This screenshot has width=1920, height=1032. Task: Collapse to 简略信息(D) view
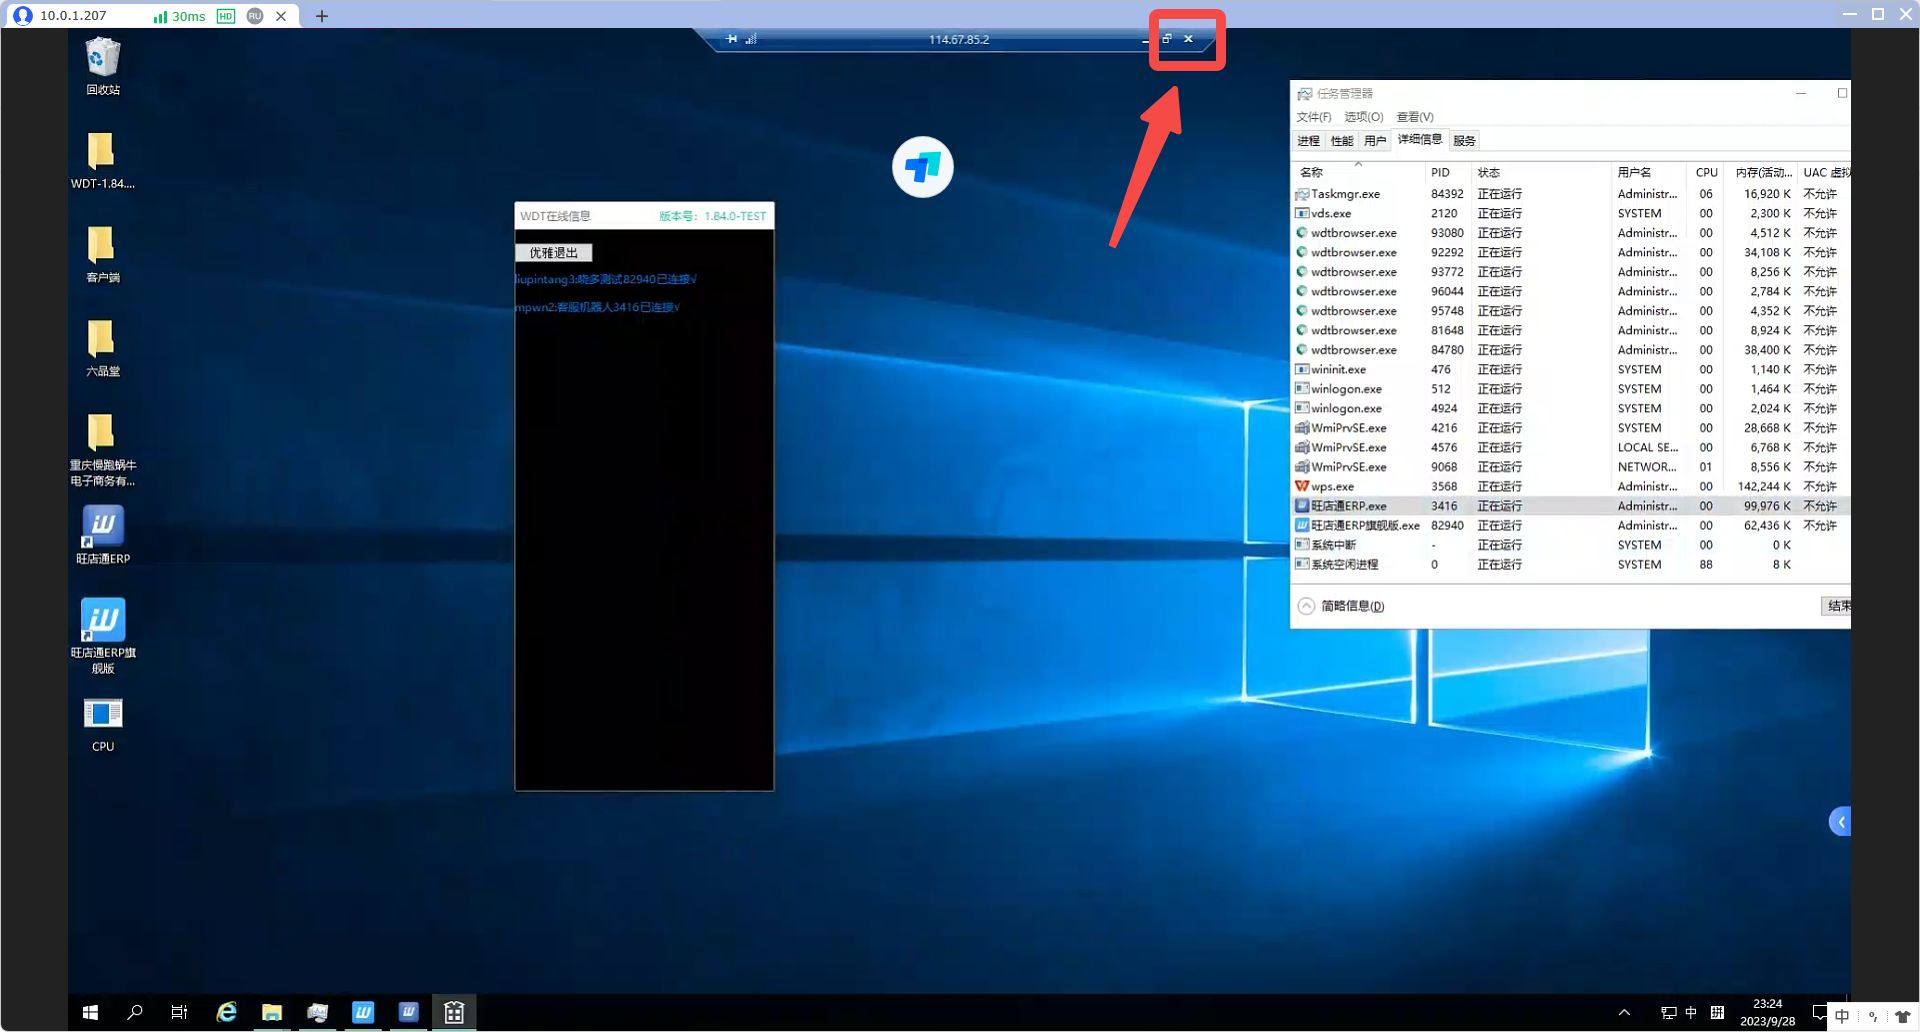pyautogui.click(x=1341, y=606)
